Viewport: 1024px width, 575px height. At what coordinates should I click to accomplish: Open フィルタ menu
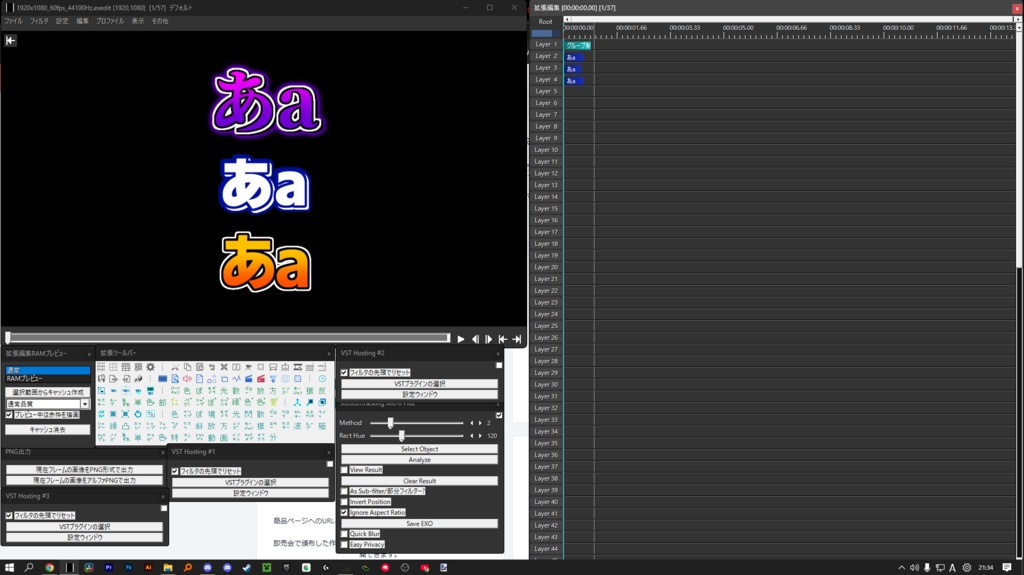click(39, 21)
